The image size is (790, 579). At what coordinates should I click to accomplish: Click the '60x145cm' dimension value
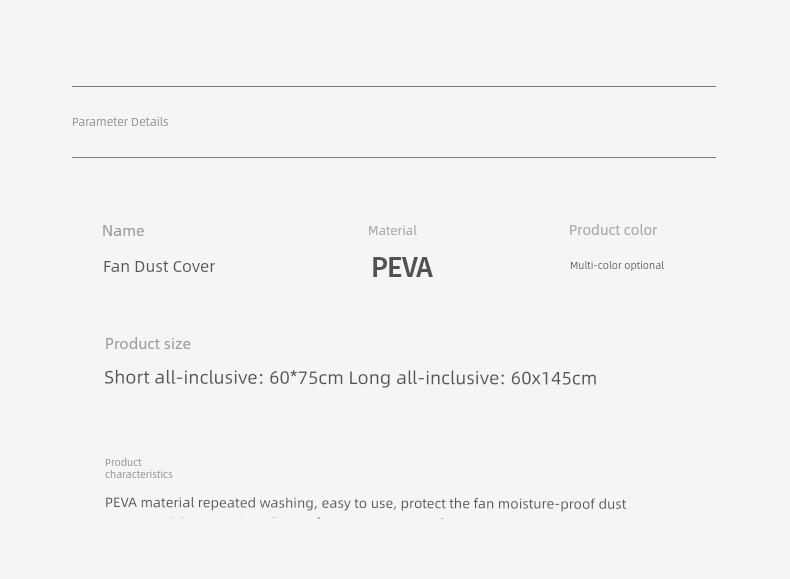(554, 378)
